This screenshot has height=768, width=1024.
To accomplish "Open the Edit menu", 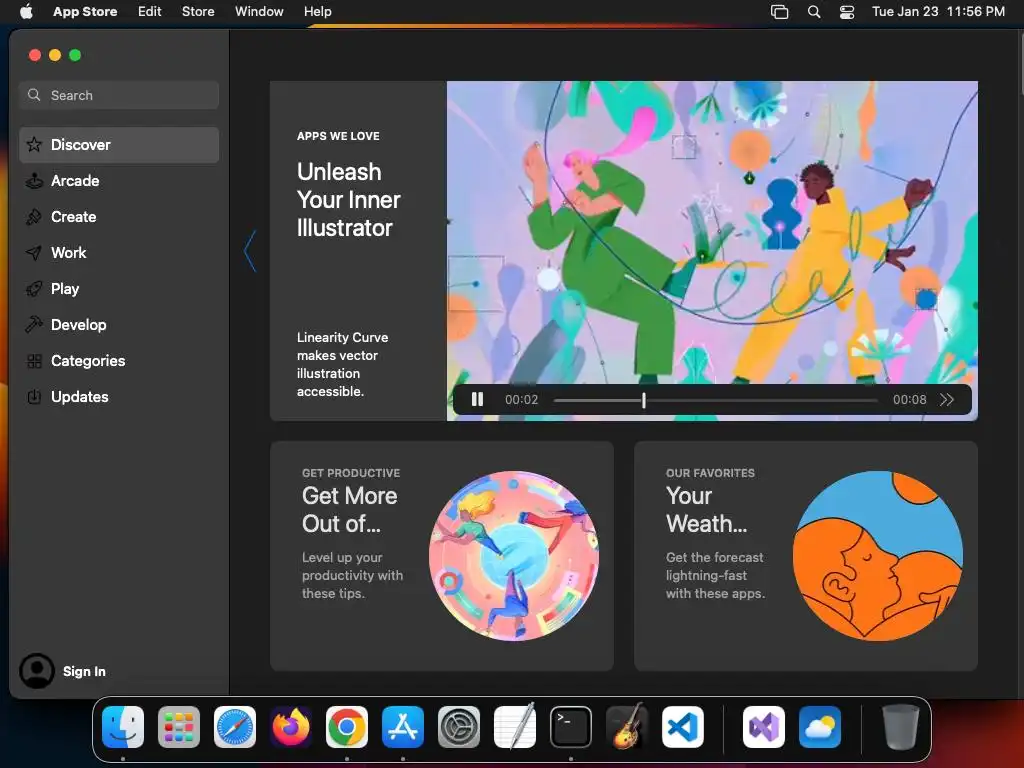I will (x=150, y=12).
